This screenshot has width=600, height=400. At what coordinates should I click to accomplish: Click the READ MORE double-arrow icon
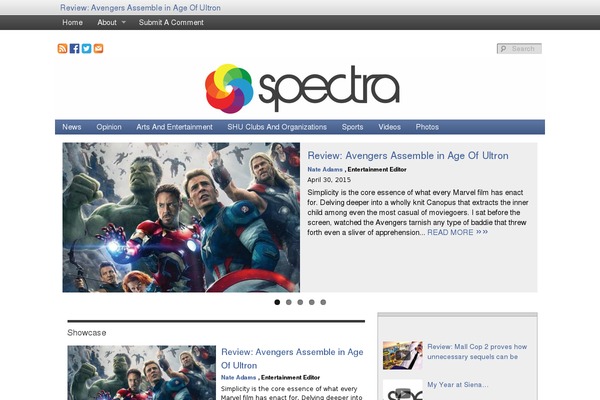(x=482, y=232)
